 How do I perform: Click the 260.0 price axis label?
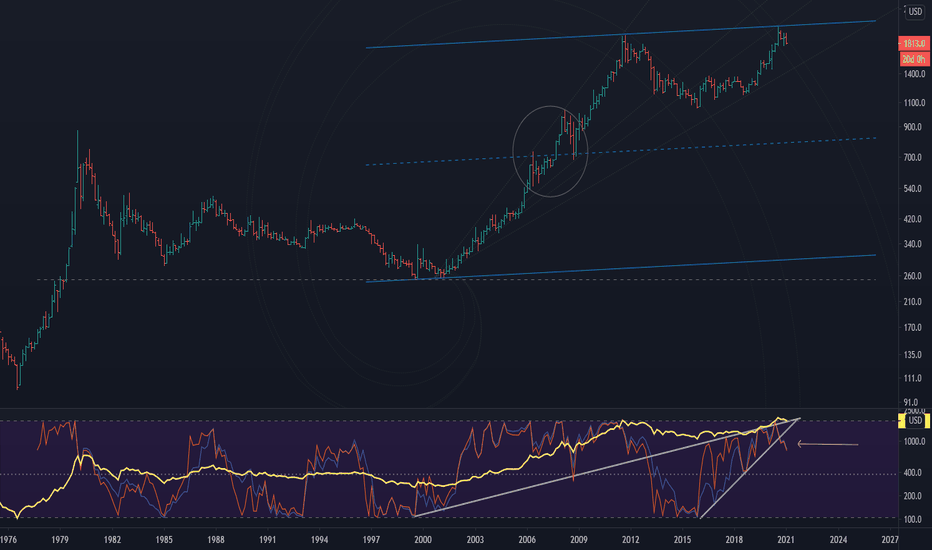point(914,276)
